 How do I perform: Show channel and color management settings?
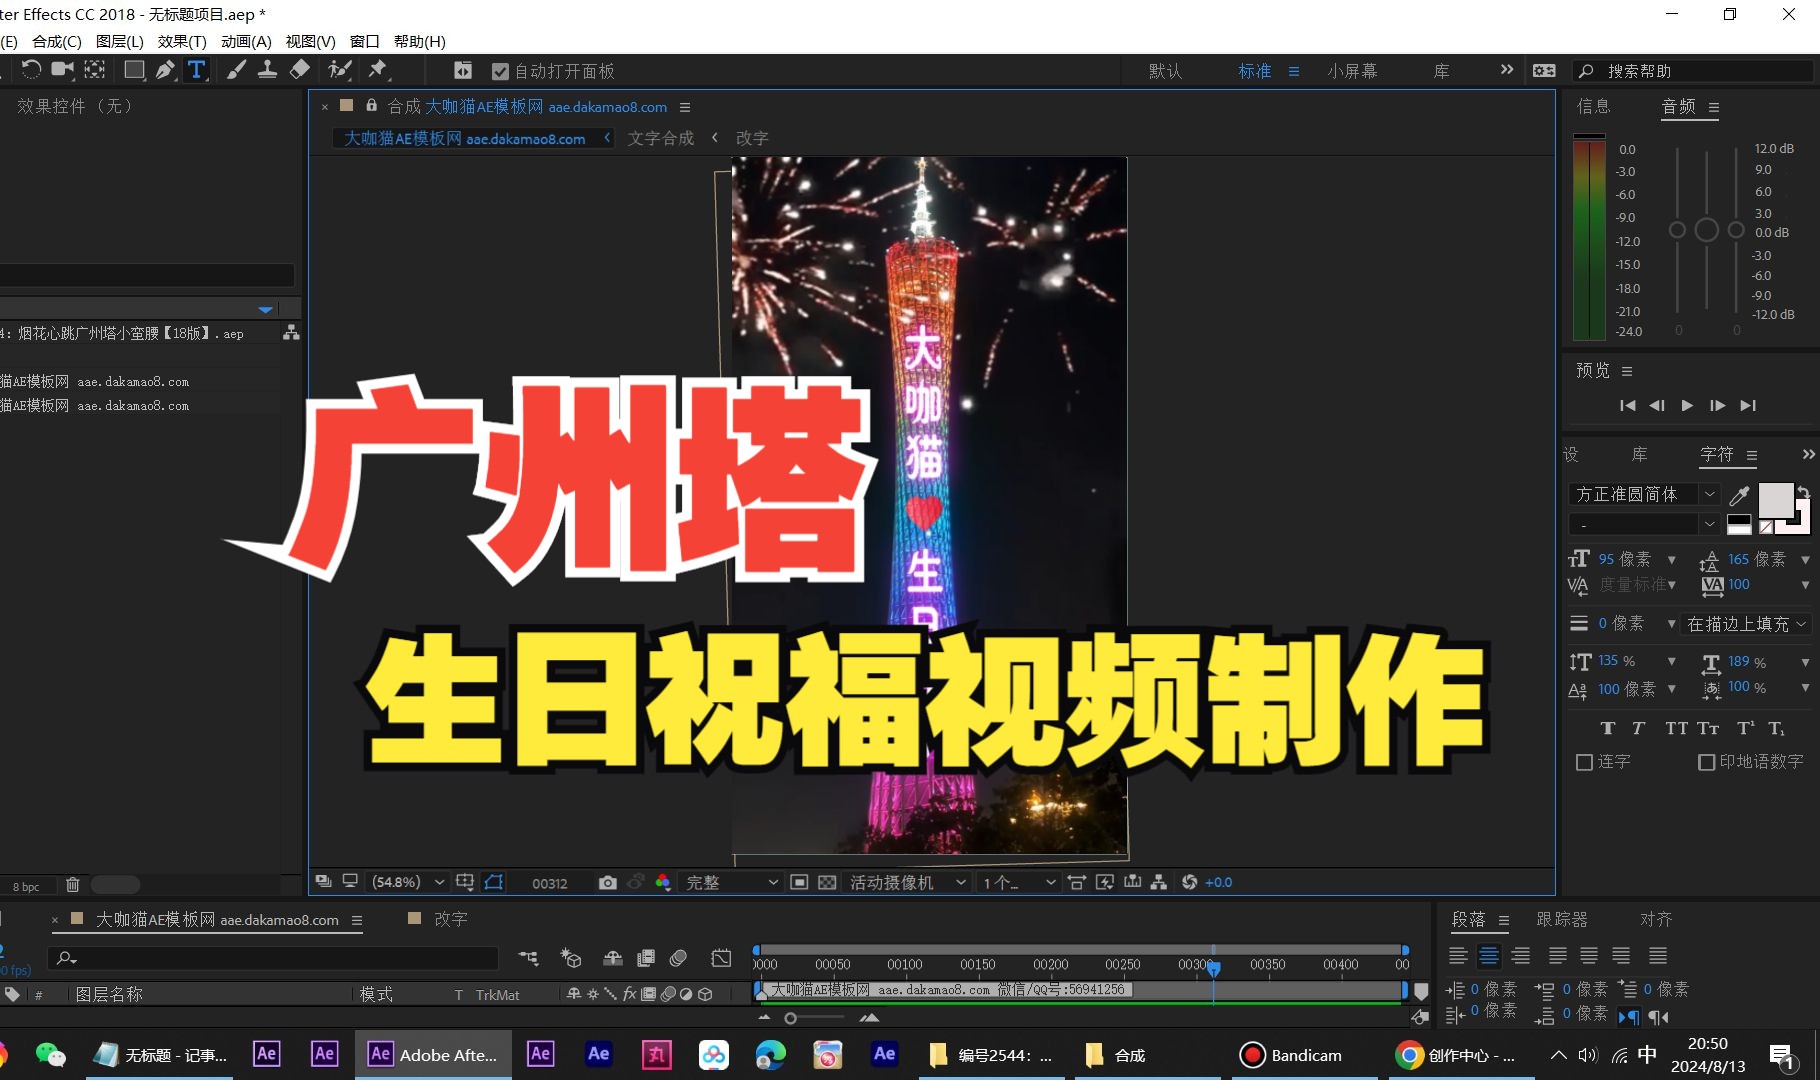(662, 882)
